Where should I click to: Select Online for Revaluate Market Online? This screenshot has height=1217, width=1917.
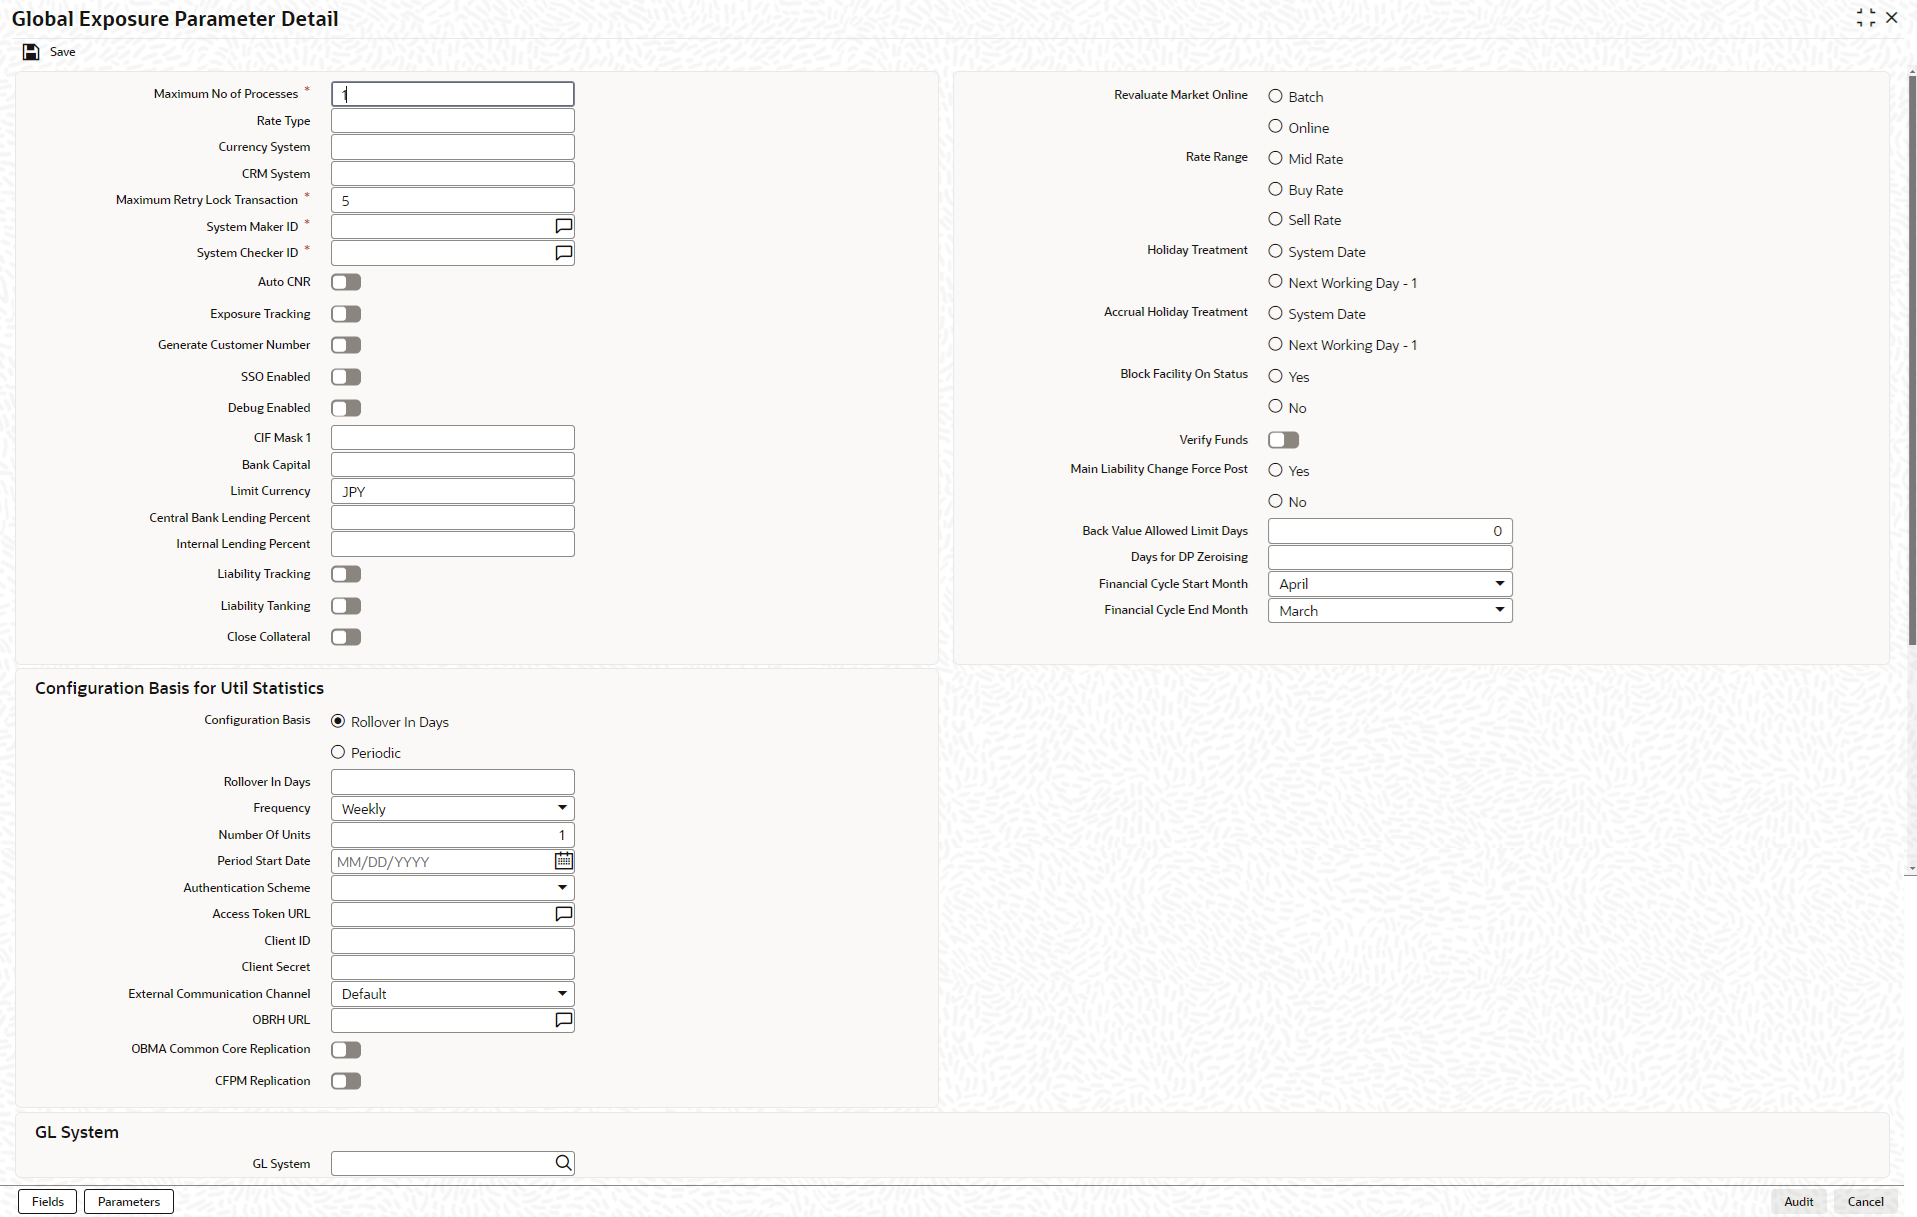point(1275,126)
